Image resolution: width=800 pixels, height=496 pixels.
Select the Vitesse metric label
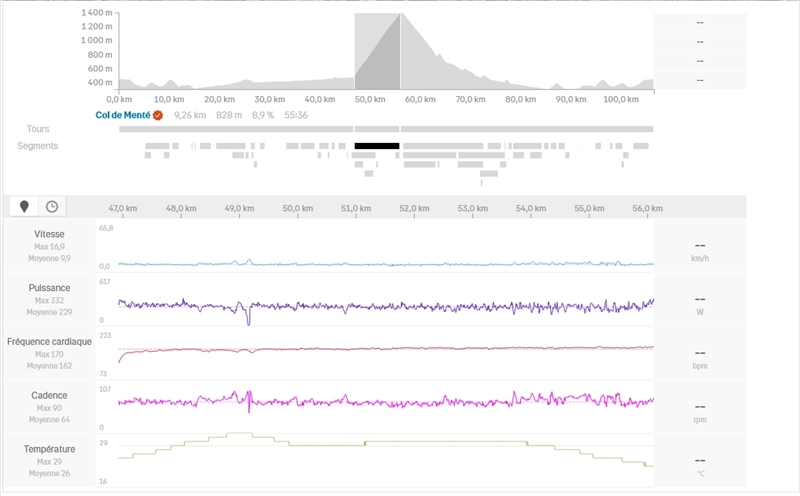(x=49, y=233)
